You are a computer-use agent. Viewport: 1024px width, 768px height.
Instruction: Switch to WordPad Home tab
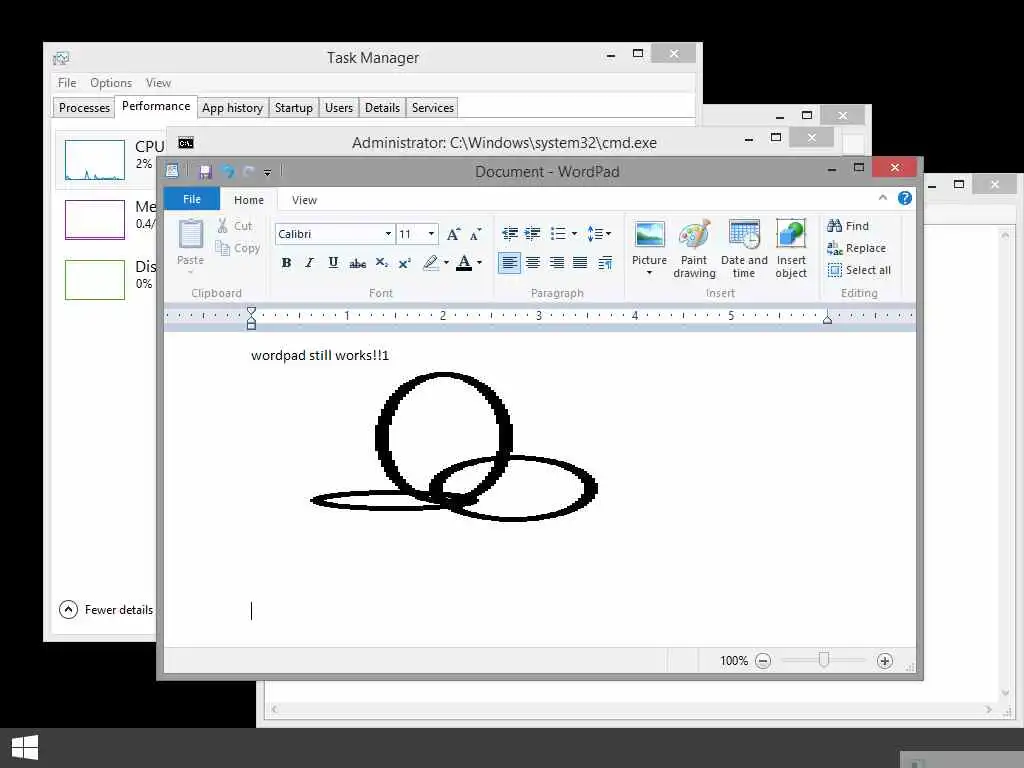click(249, 200)
